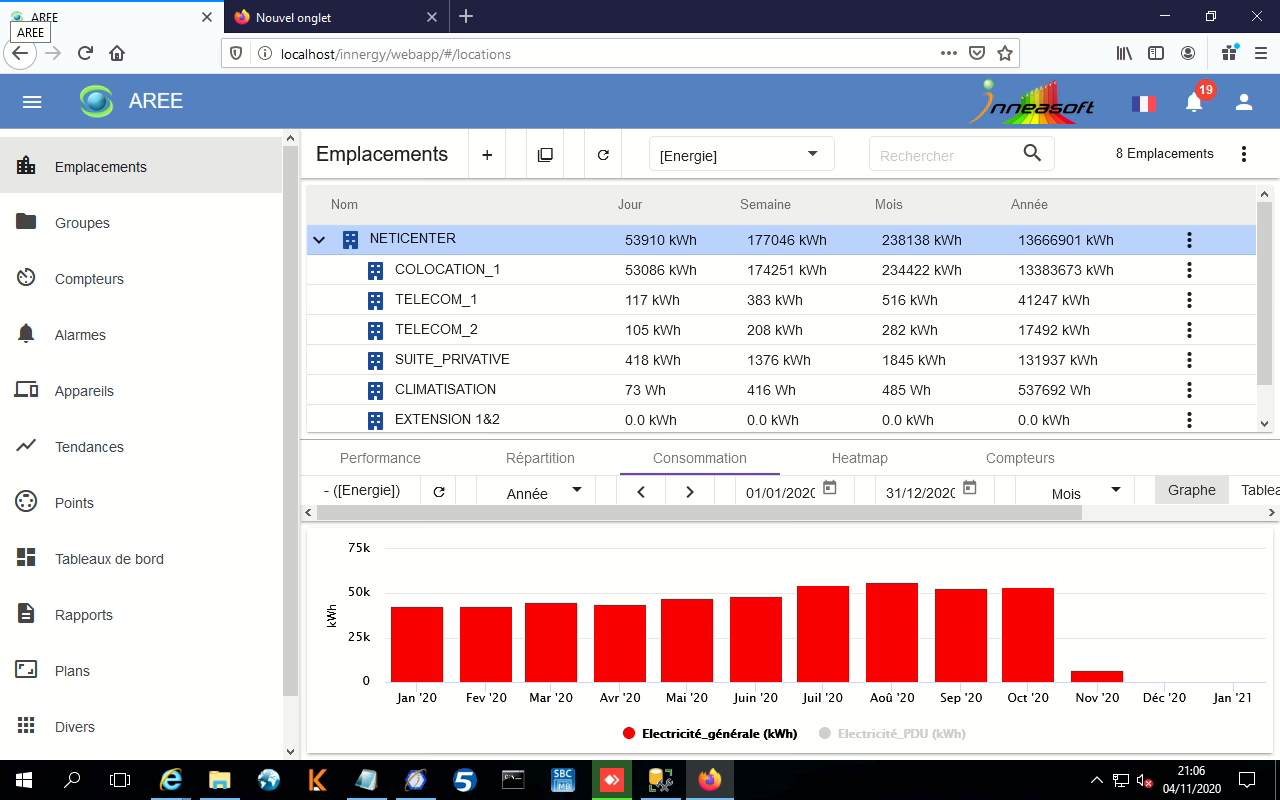The width and height of the screenshot is (1280, 800).
Task: Select the COLOCATION_1 location
Action: pyautogui.click(x=447, y=269)
